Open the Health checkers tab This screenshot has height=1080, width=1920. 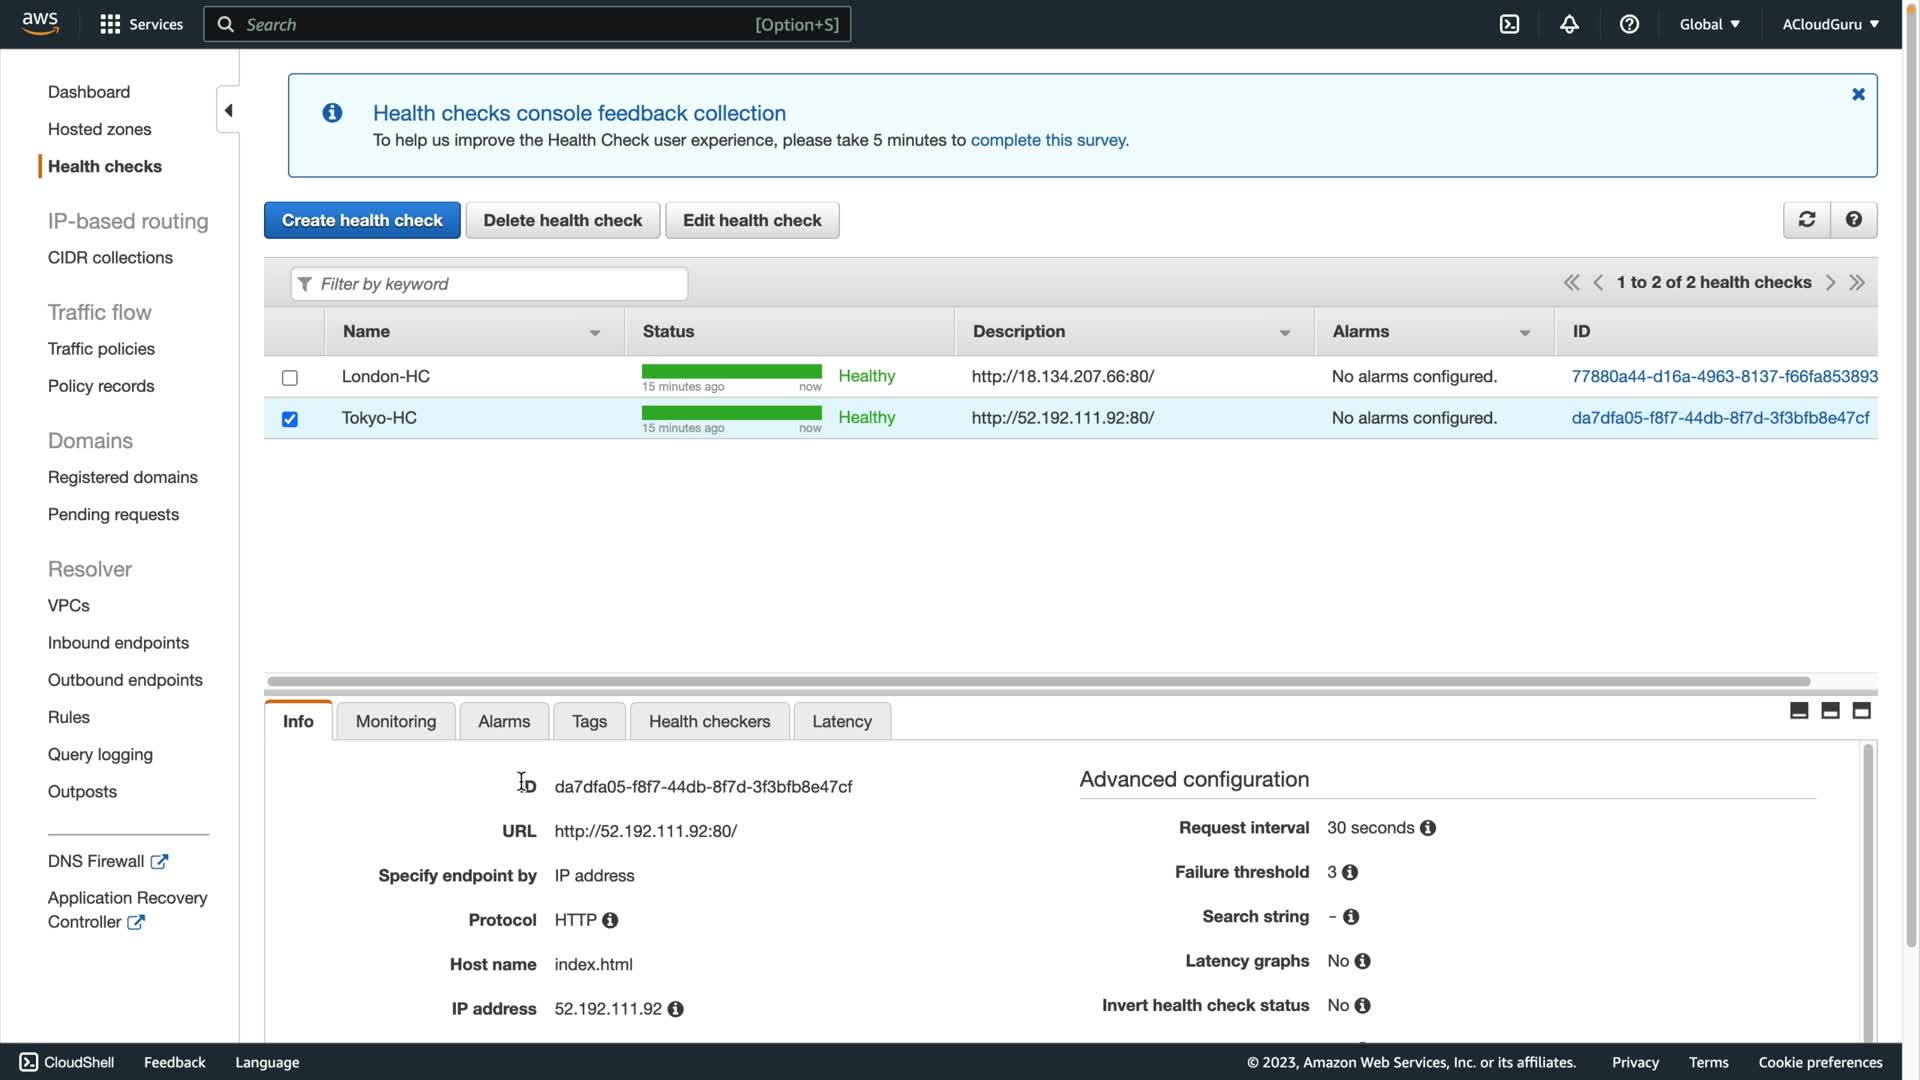pos(709,721)
